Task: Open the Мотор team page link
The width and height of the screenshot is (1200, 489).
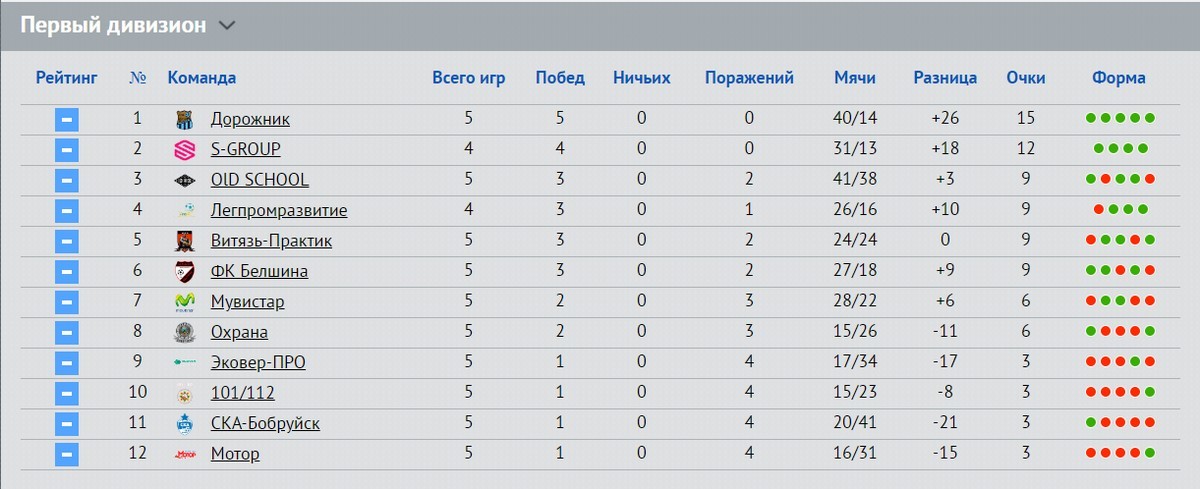Action: coord(235,454)
